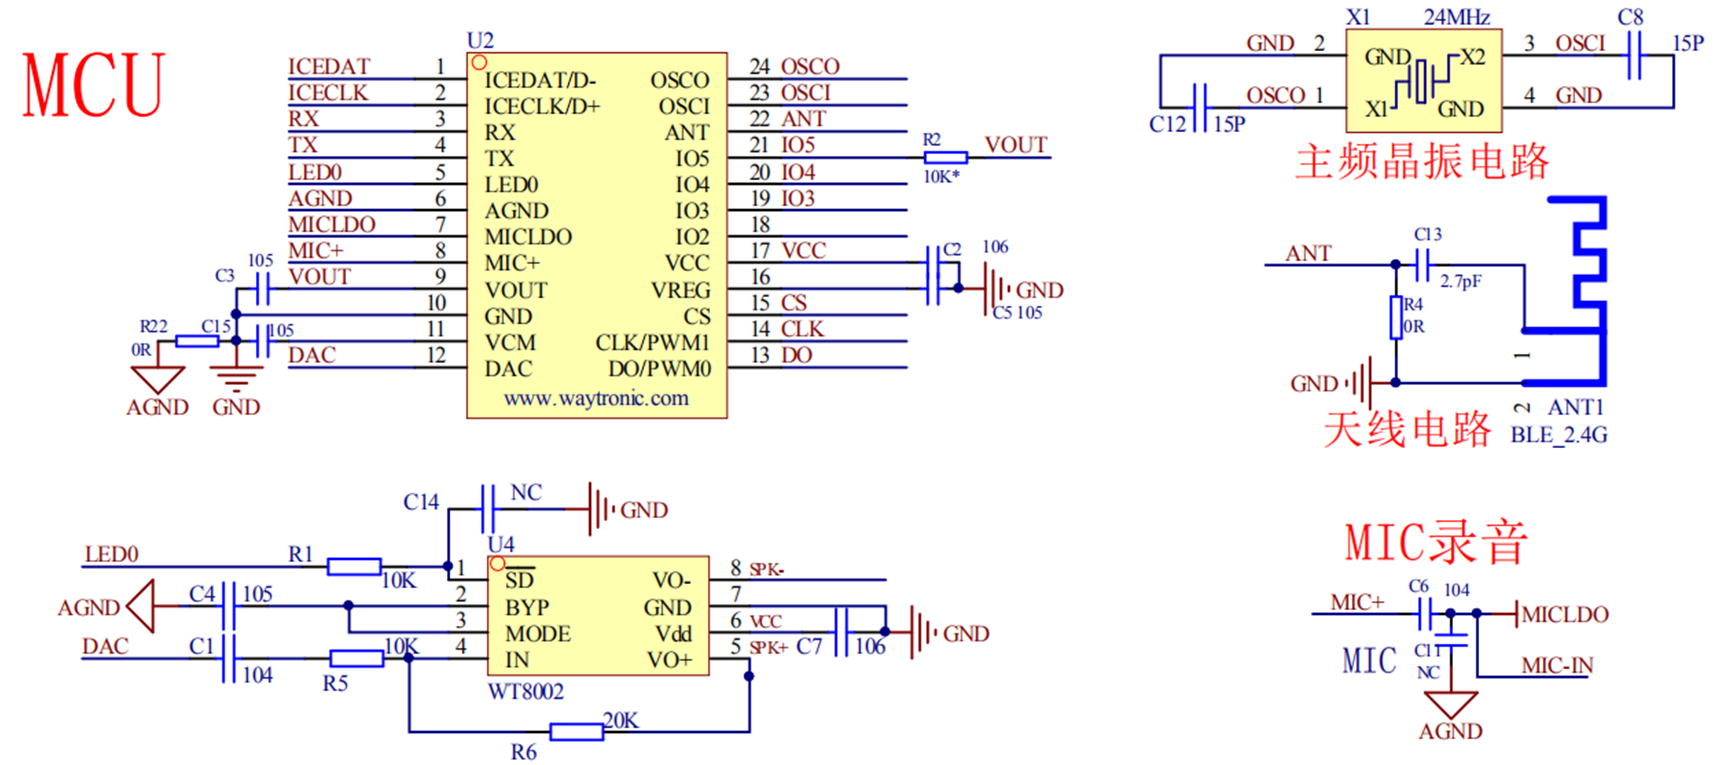Select the ground symbol after capacitor C7
This screenshot has width=1719, height=765.
pyautogui.click(x=923, y=632)
